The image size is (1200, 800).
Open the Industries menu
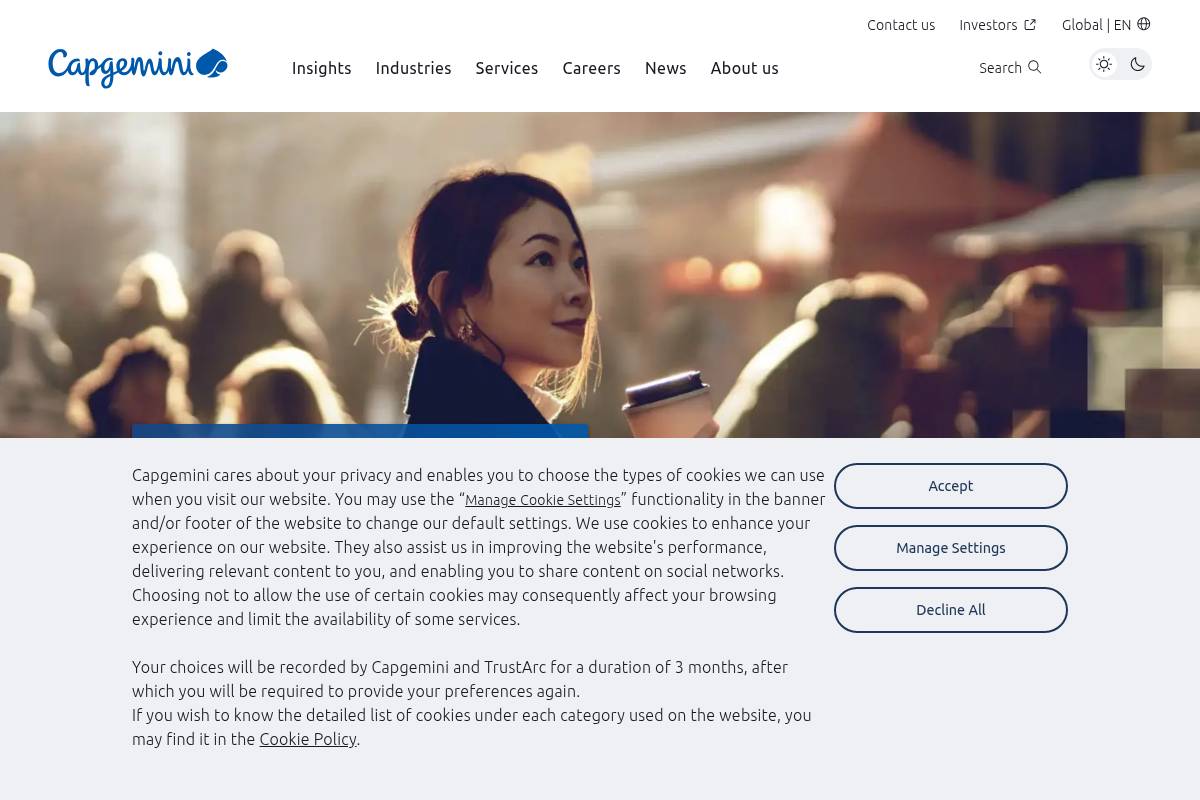[413, 68]
